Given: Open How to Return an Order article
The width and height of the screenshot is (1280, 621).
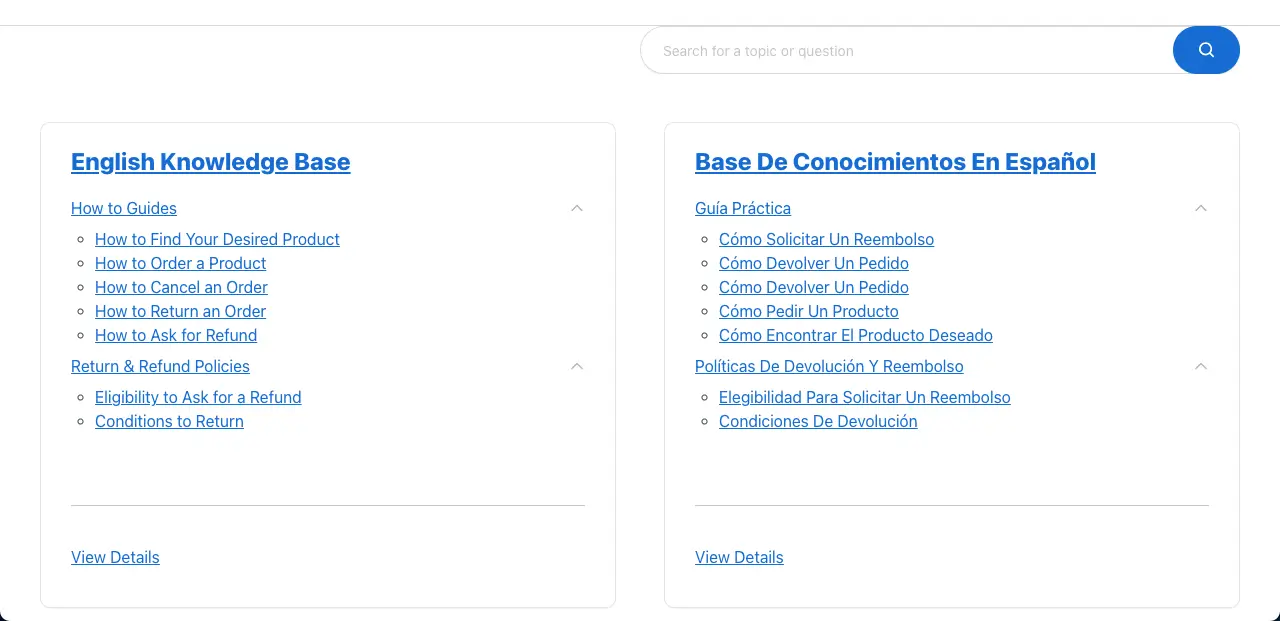Looking at the screenshot, I should (180, 311).
